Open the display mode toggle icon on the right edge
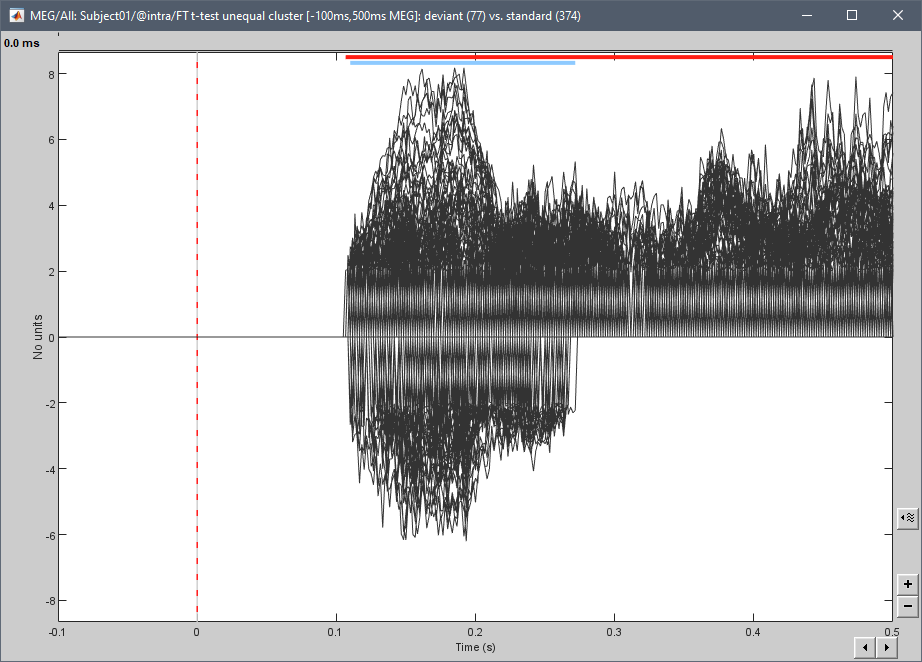The image size is (922, 662). coord(908,518)
